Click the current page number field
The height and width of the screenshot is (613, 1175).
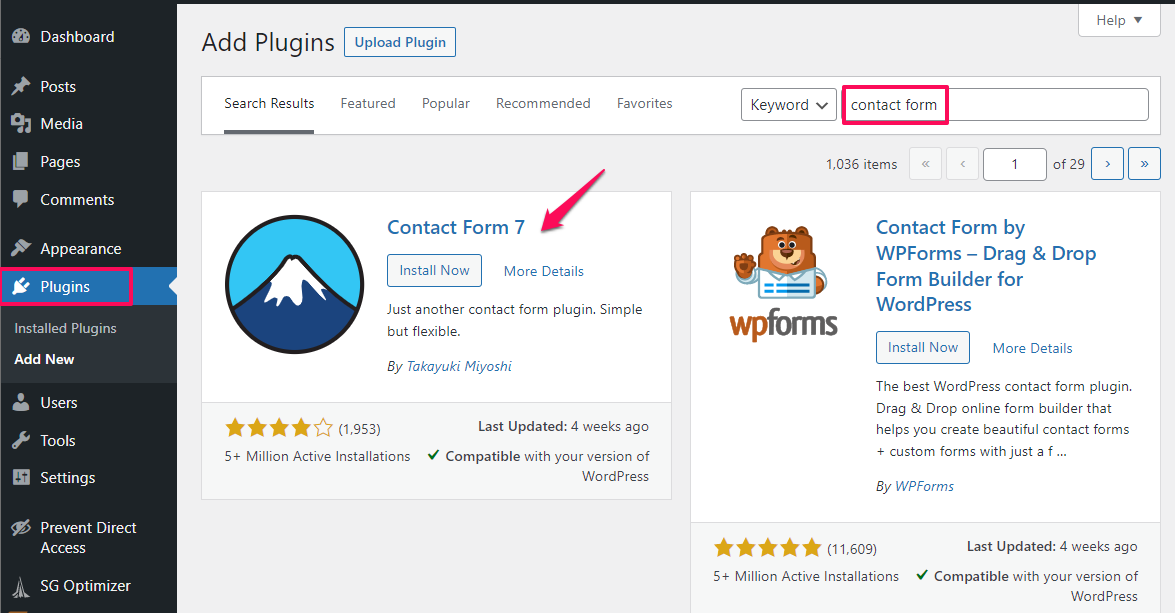(1015, 164)
